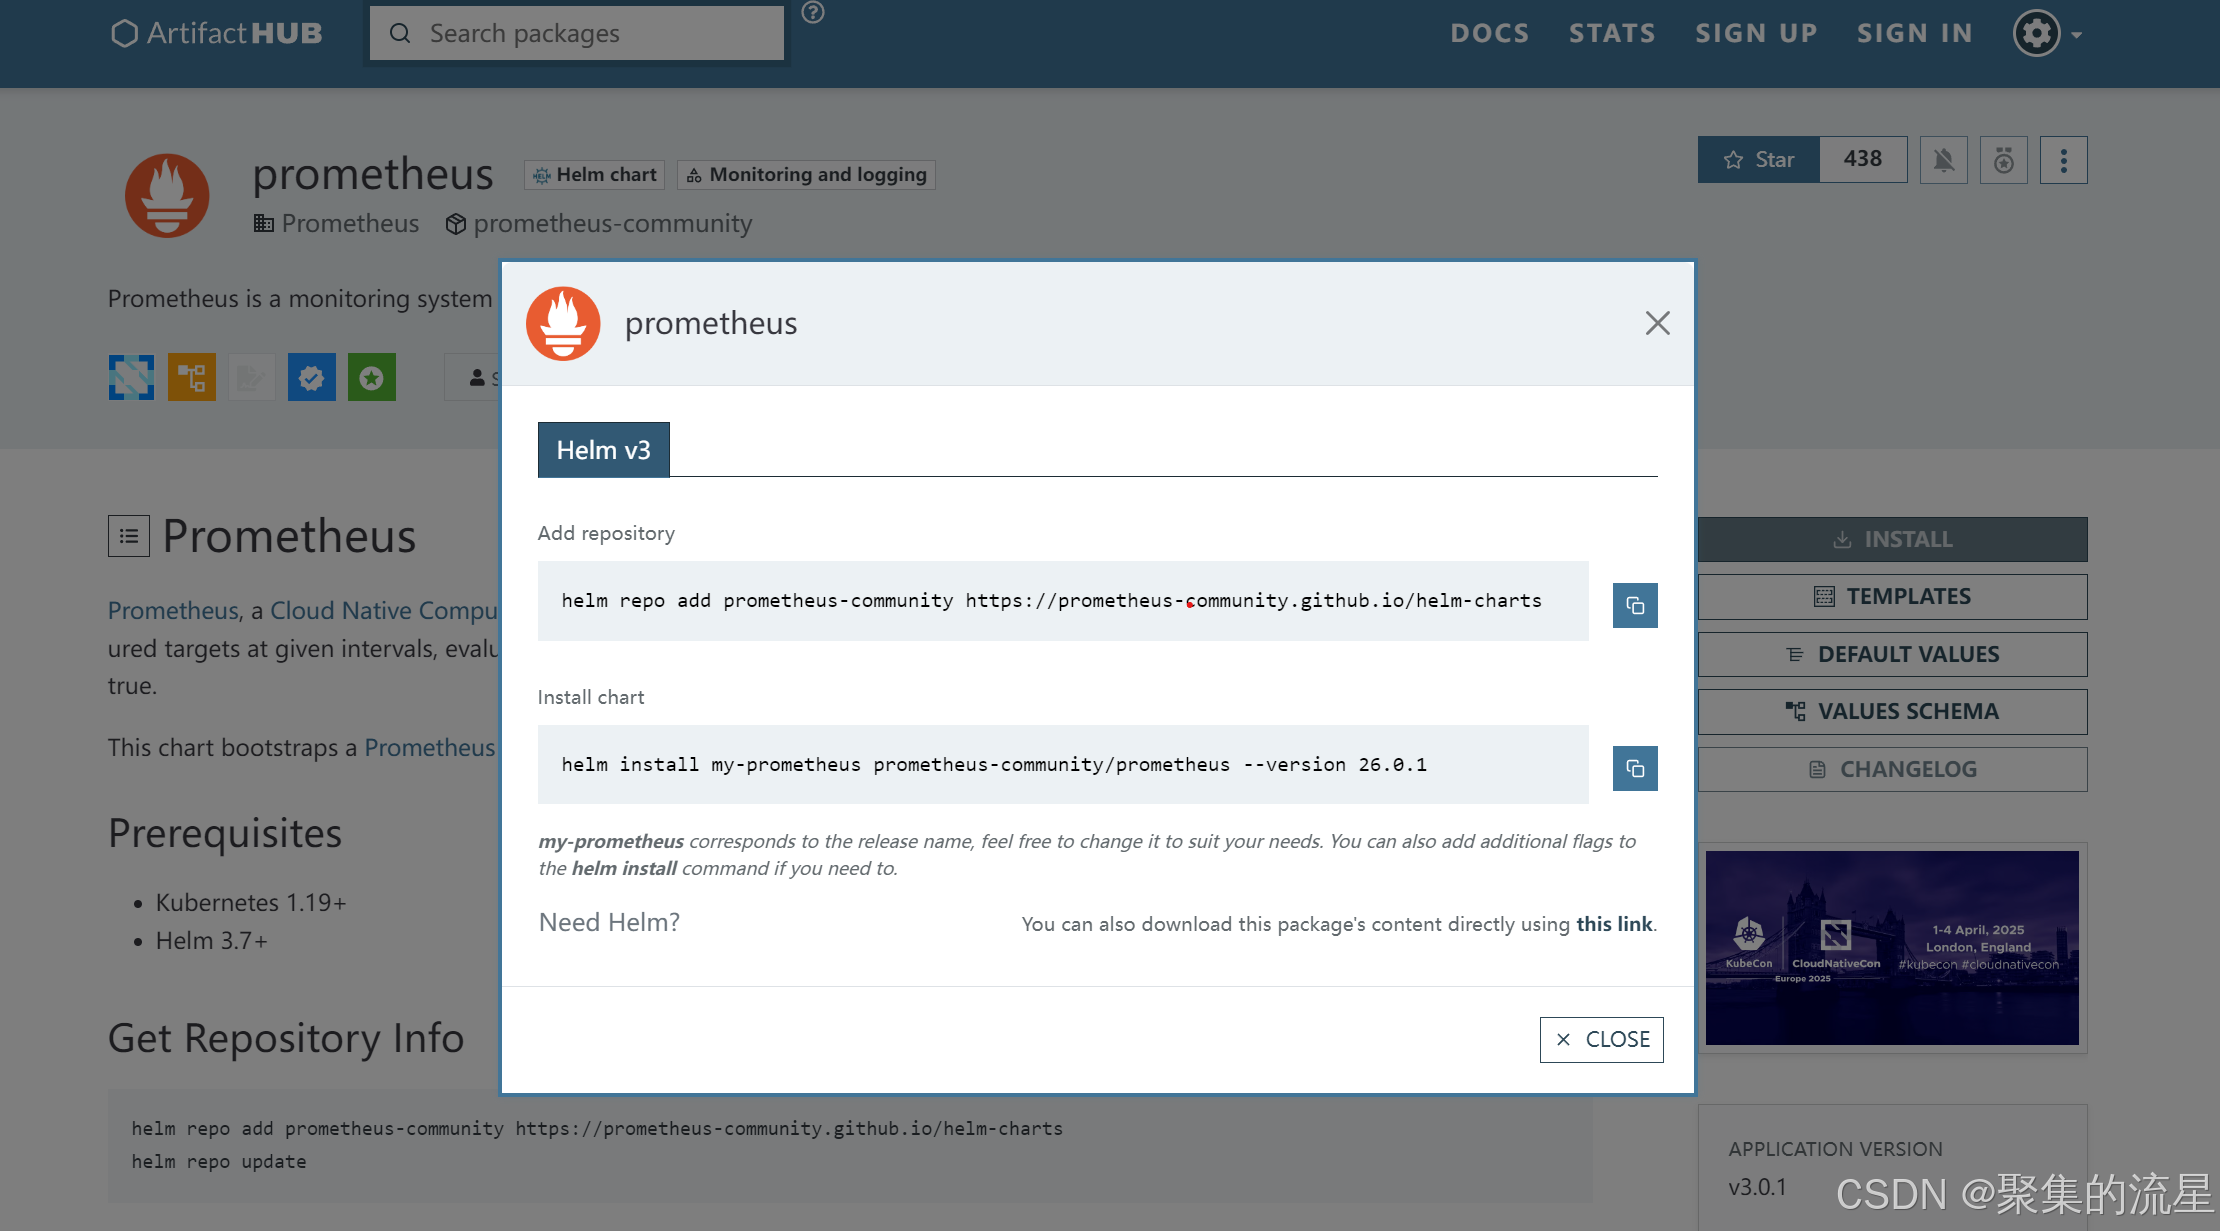Click the X icon in modal header
Image resolution: width=2220 pixels, height=1231 pixels.
1657,323
